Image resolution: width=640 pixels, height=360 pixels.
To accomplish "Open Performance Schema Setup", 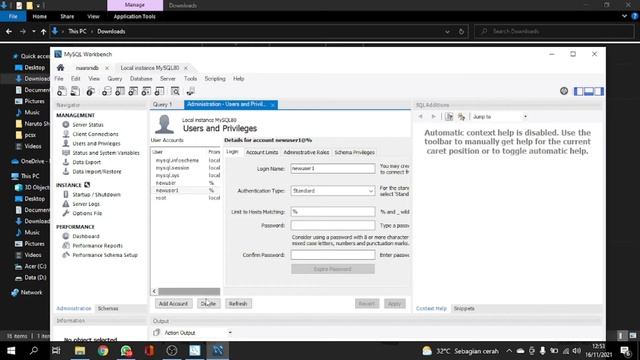I will (x=105, y=255).
